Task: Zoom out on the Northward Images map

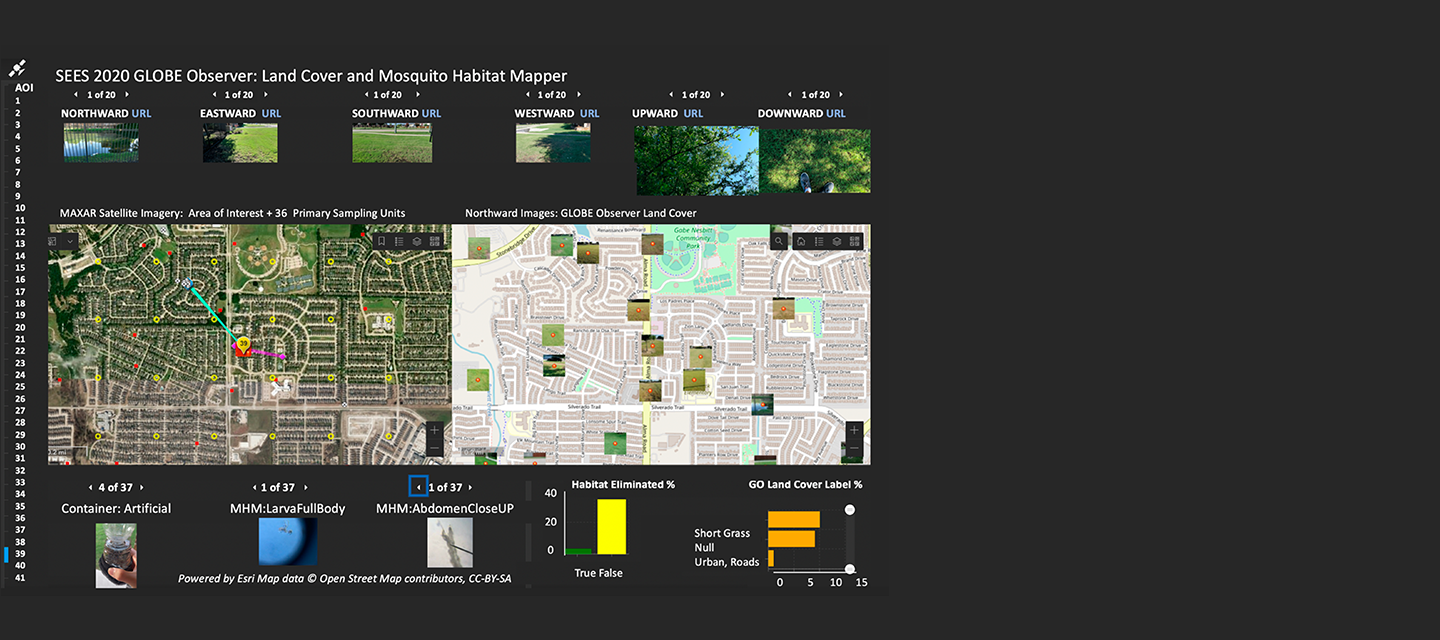Action: (x=854, y=449)
